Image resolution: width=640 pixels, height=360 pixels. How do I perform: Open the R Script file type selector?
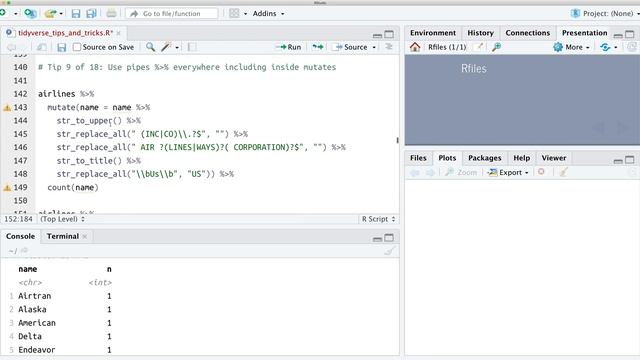pos(378,219)
